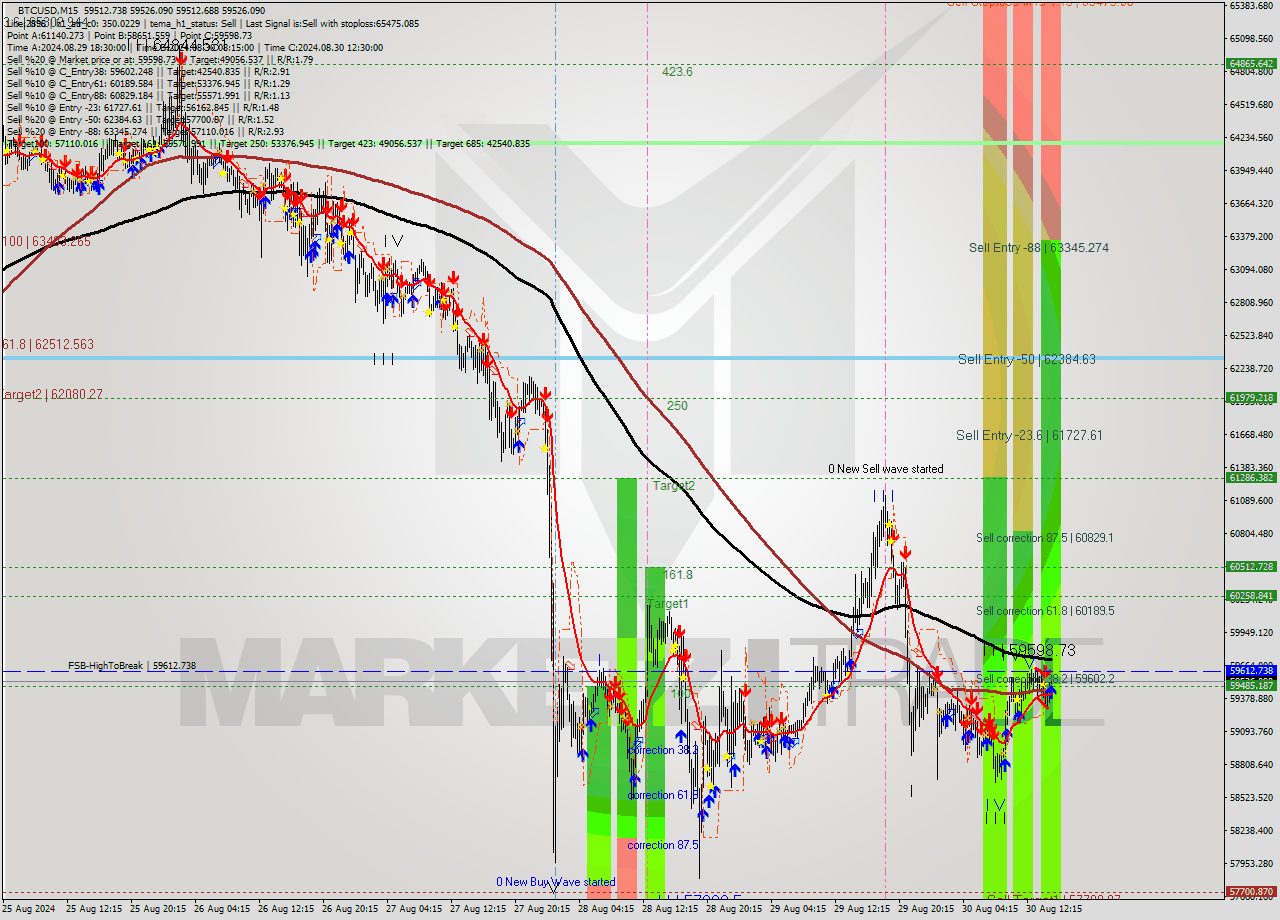Image resolution: width=1280 pixels, height=920 pixels.
Task: Click the 59598.73 price annotation on chart
Action: click(x=1042, y=650)
